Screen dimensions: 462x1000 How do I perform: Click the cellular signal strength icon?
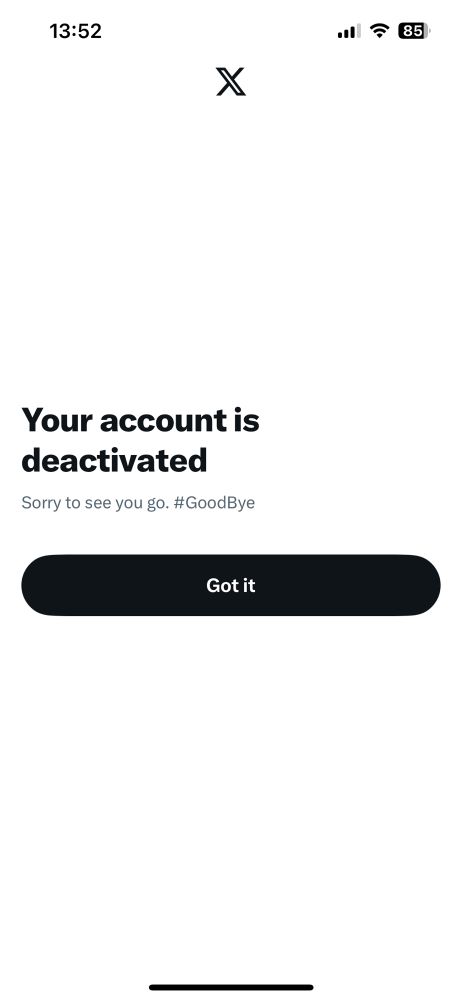point(349,31)
